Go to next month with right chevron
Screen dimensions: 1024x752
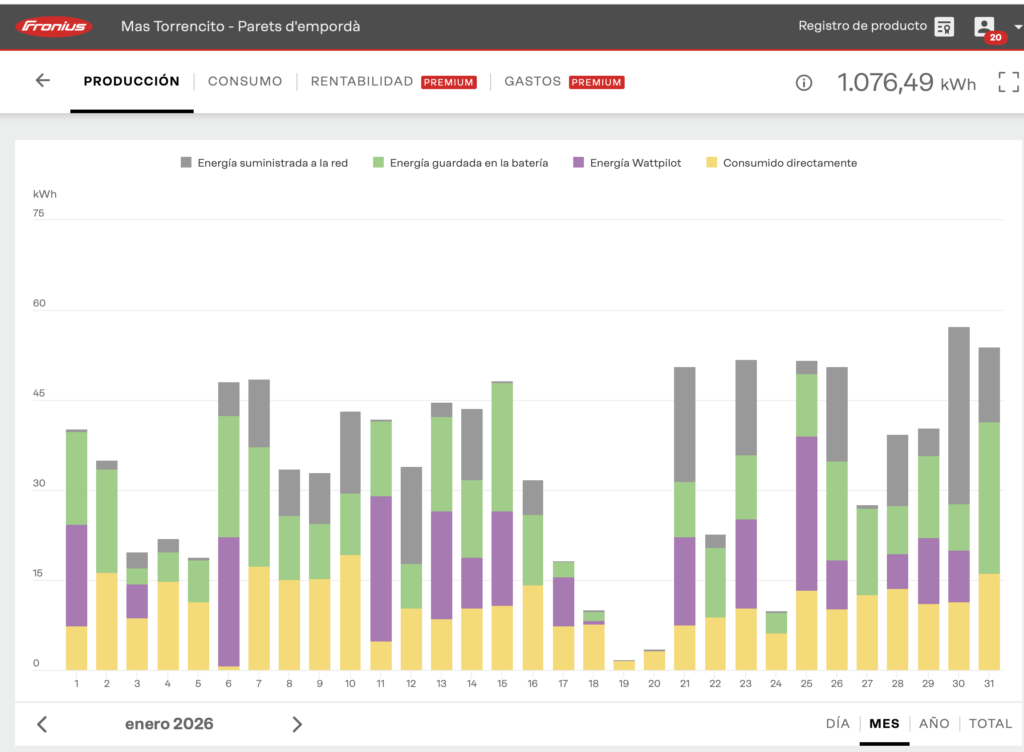point(297,724)
